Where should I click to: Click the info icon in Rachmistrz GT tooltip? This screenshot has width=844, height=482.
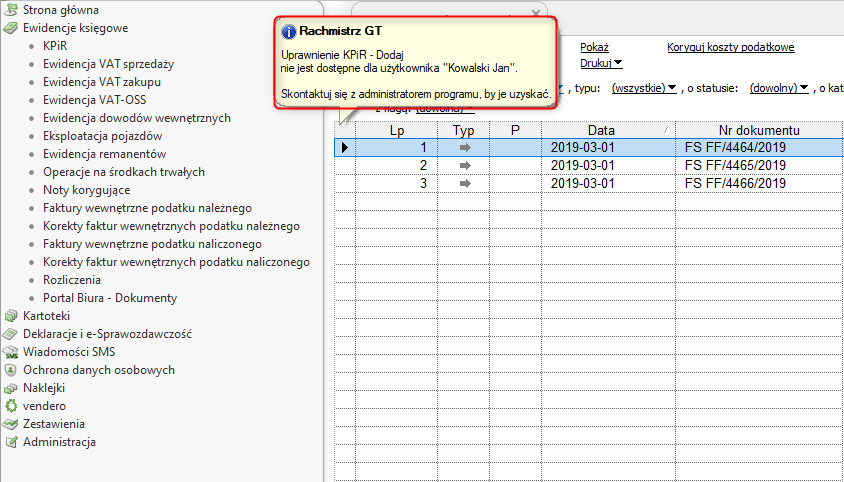(289, 32)
